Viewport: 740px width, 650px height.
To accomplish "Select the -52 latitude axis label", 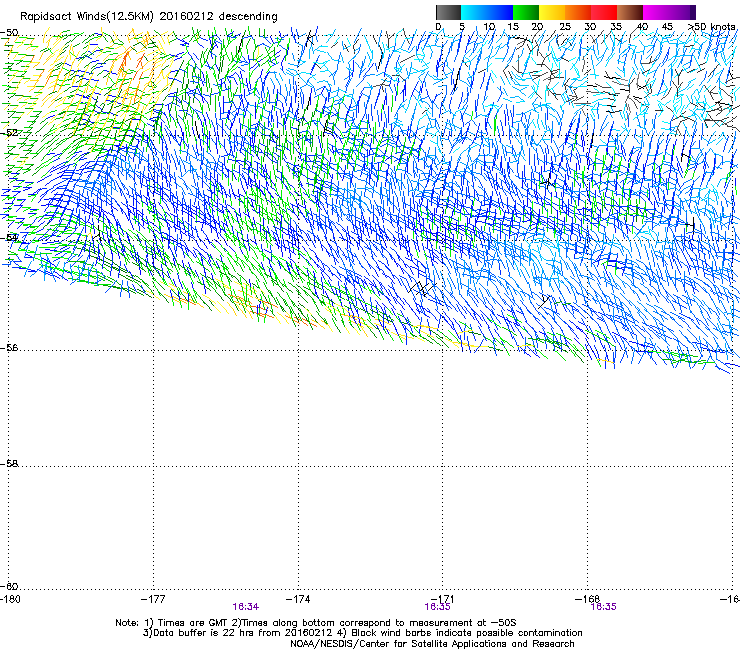I will [9, 133].
